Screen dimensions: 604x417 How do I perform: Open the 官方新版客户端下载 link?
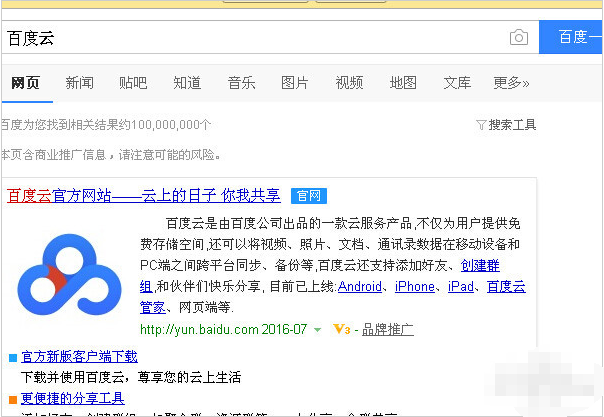click(79, 356)
